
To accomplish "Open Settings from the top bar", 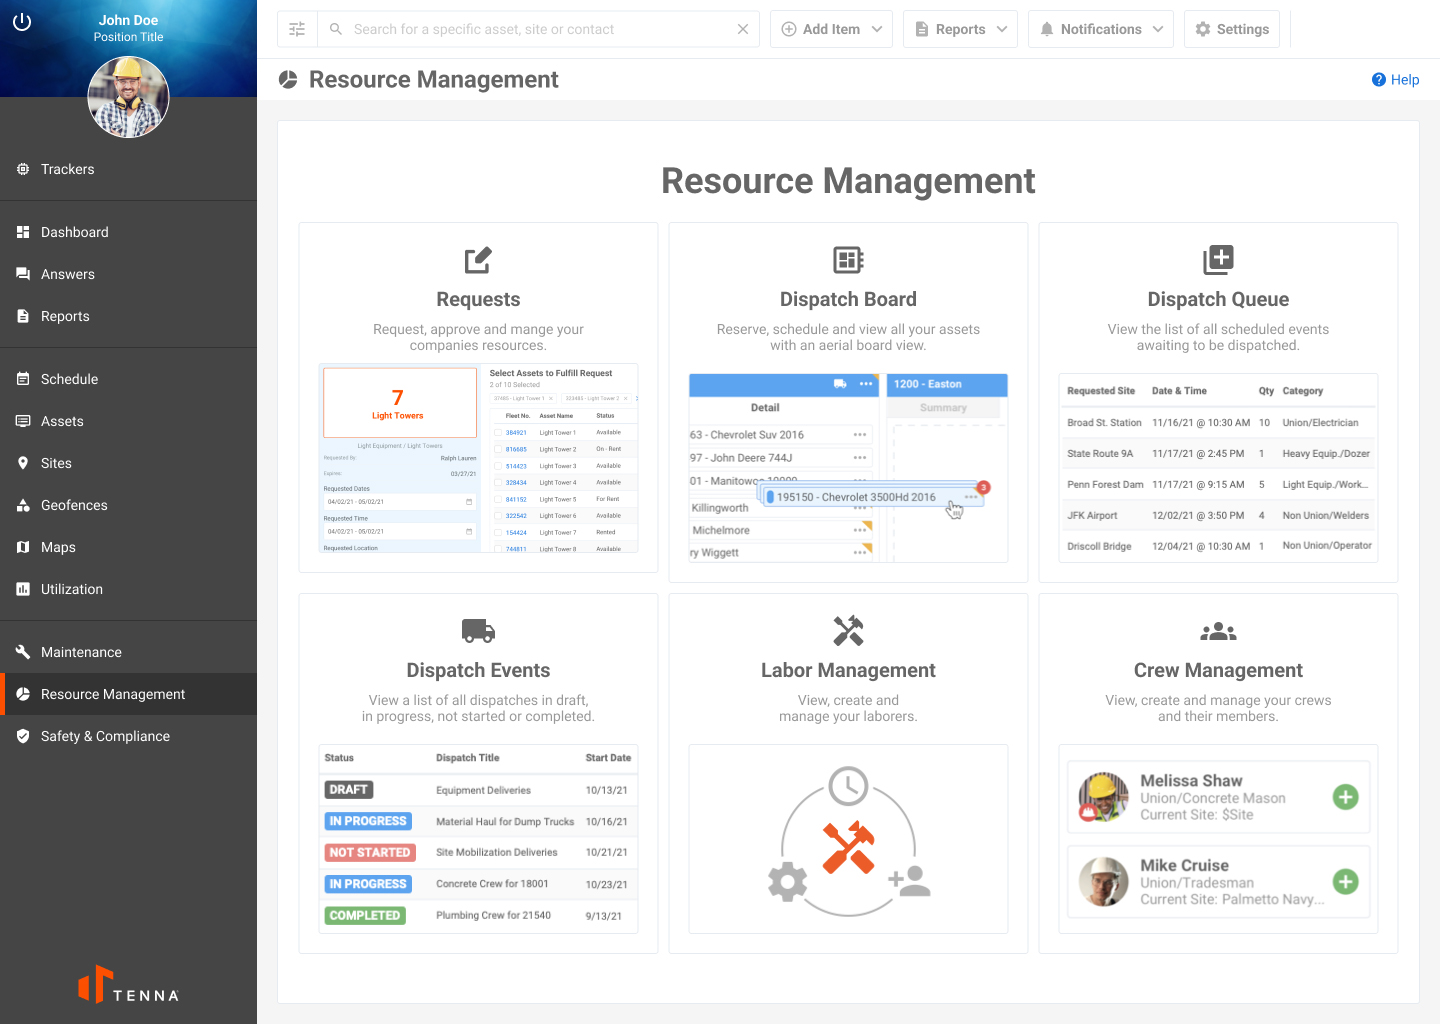I will click(x=1232, y=28).
